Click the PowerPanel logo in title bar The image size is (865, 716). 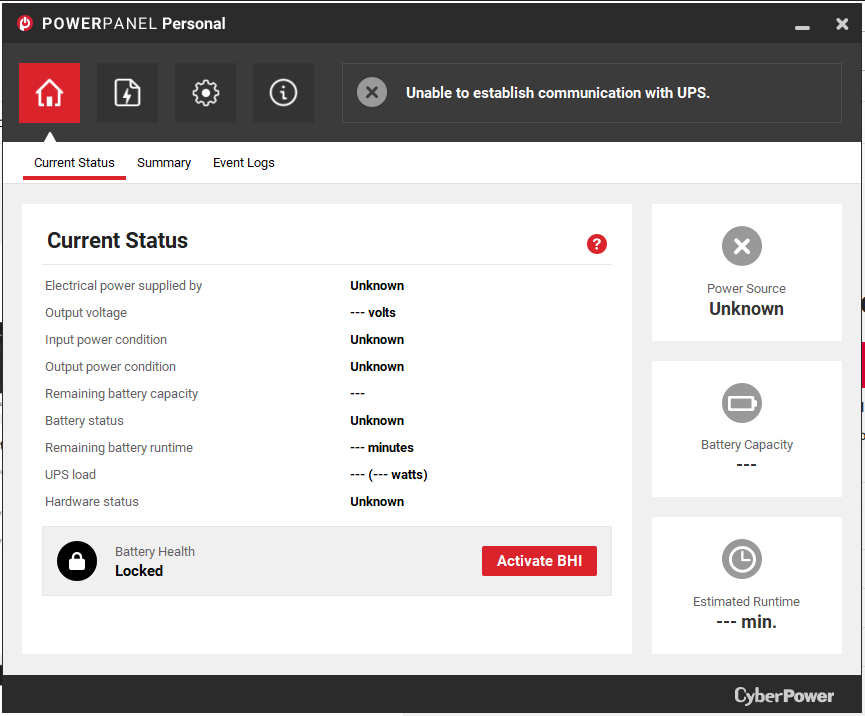tap(26, 23)
